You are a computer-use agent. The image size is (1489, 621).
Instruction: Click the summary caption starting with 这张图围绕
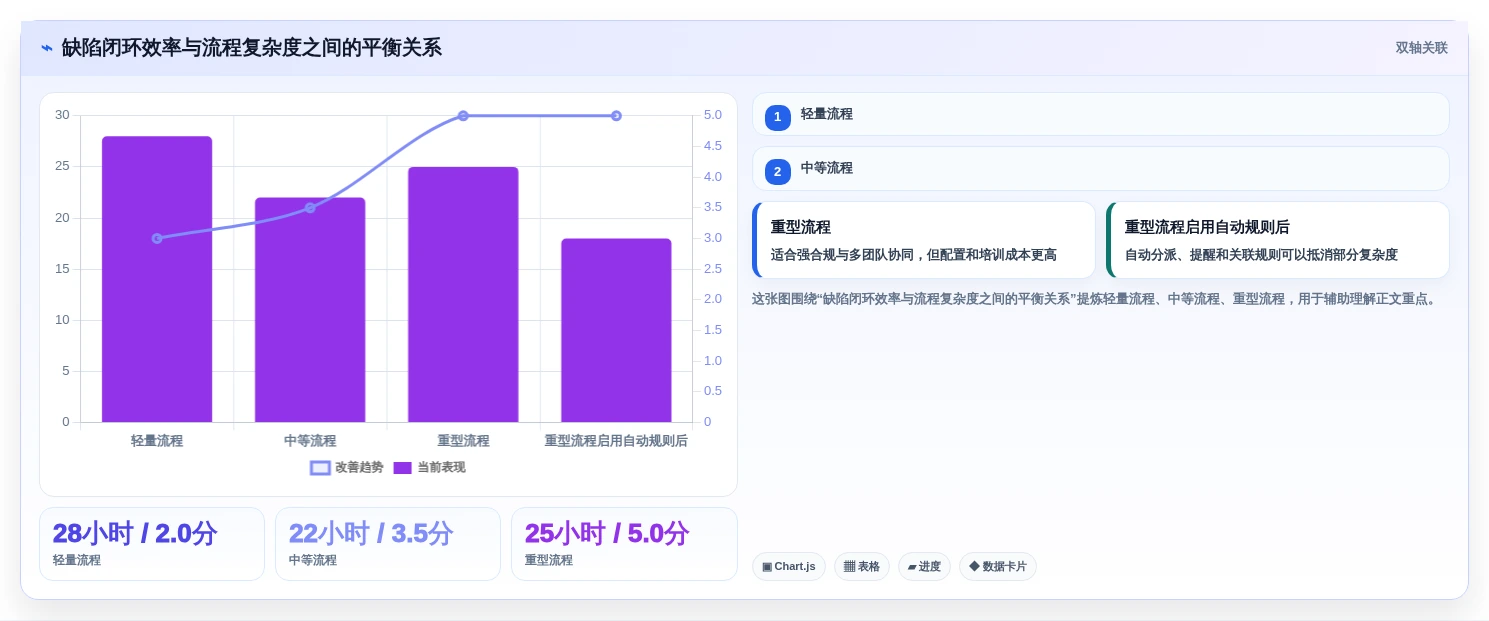point(1097,299)
